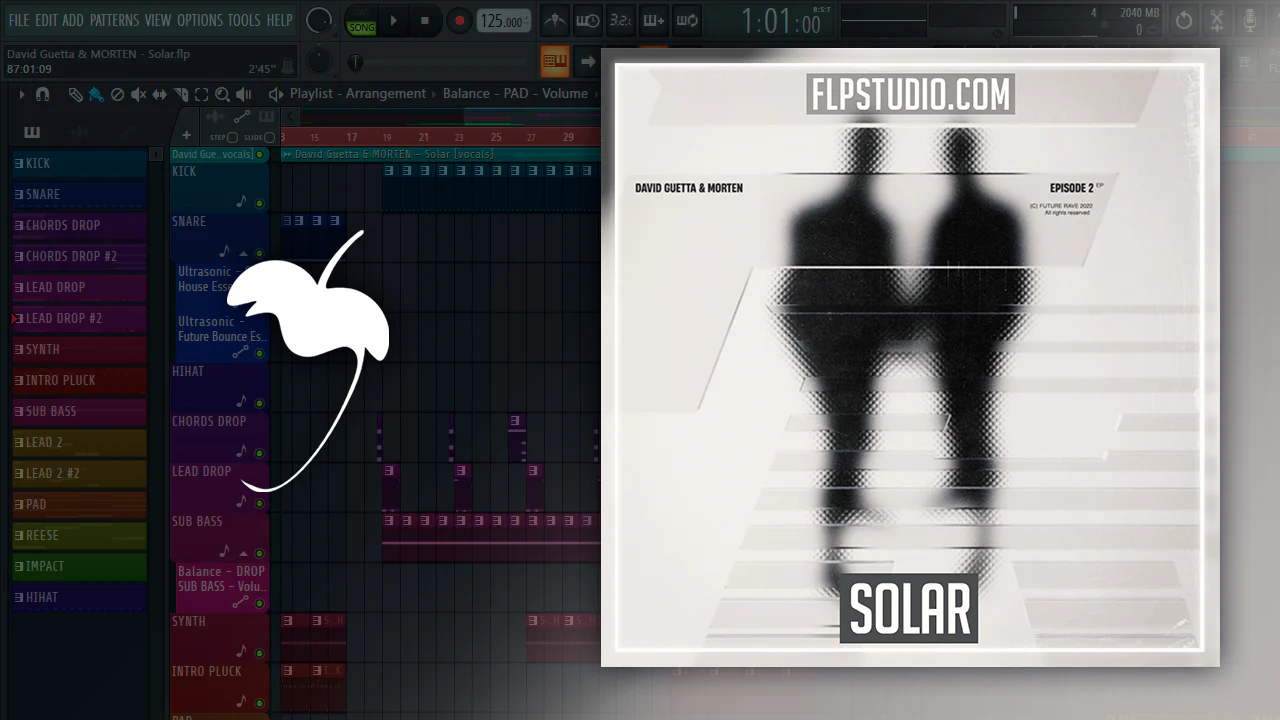Select the Zoom magnifier tool
The image size is (1280, 720).
coord(222,94)
